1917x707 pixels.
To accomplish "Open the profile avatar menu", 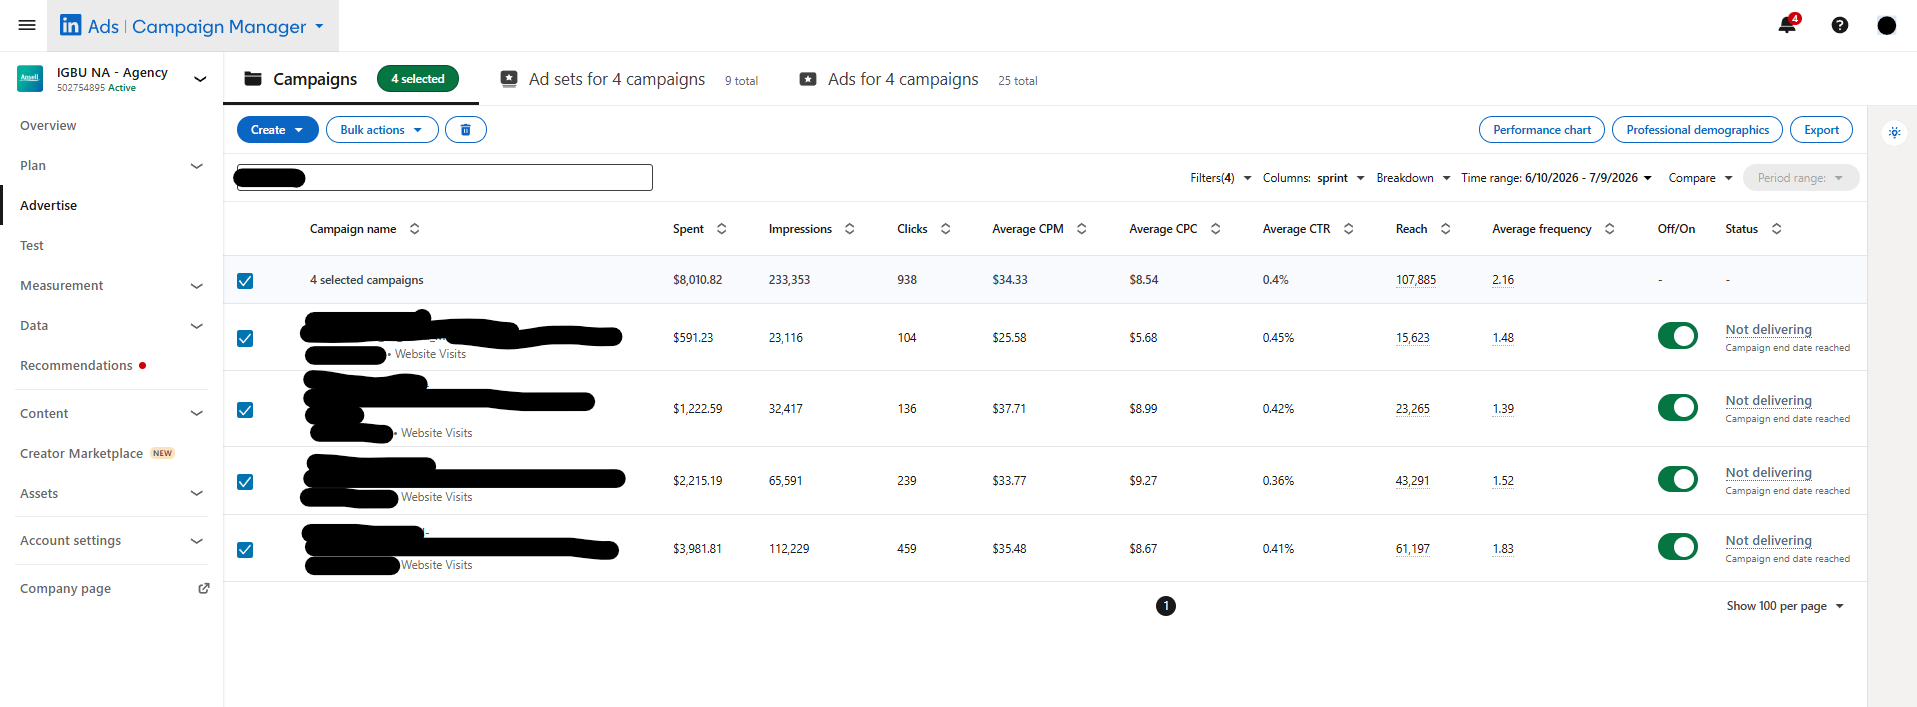I will [1887, 25].
